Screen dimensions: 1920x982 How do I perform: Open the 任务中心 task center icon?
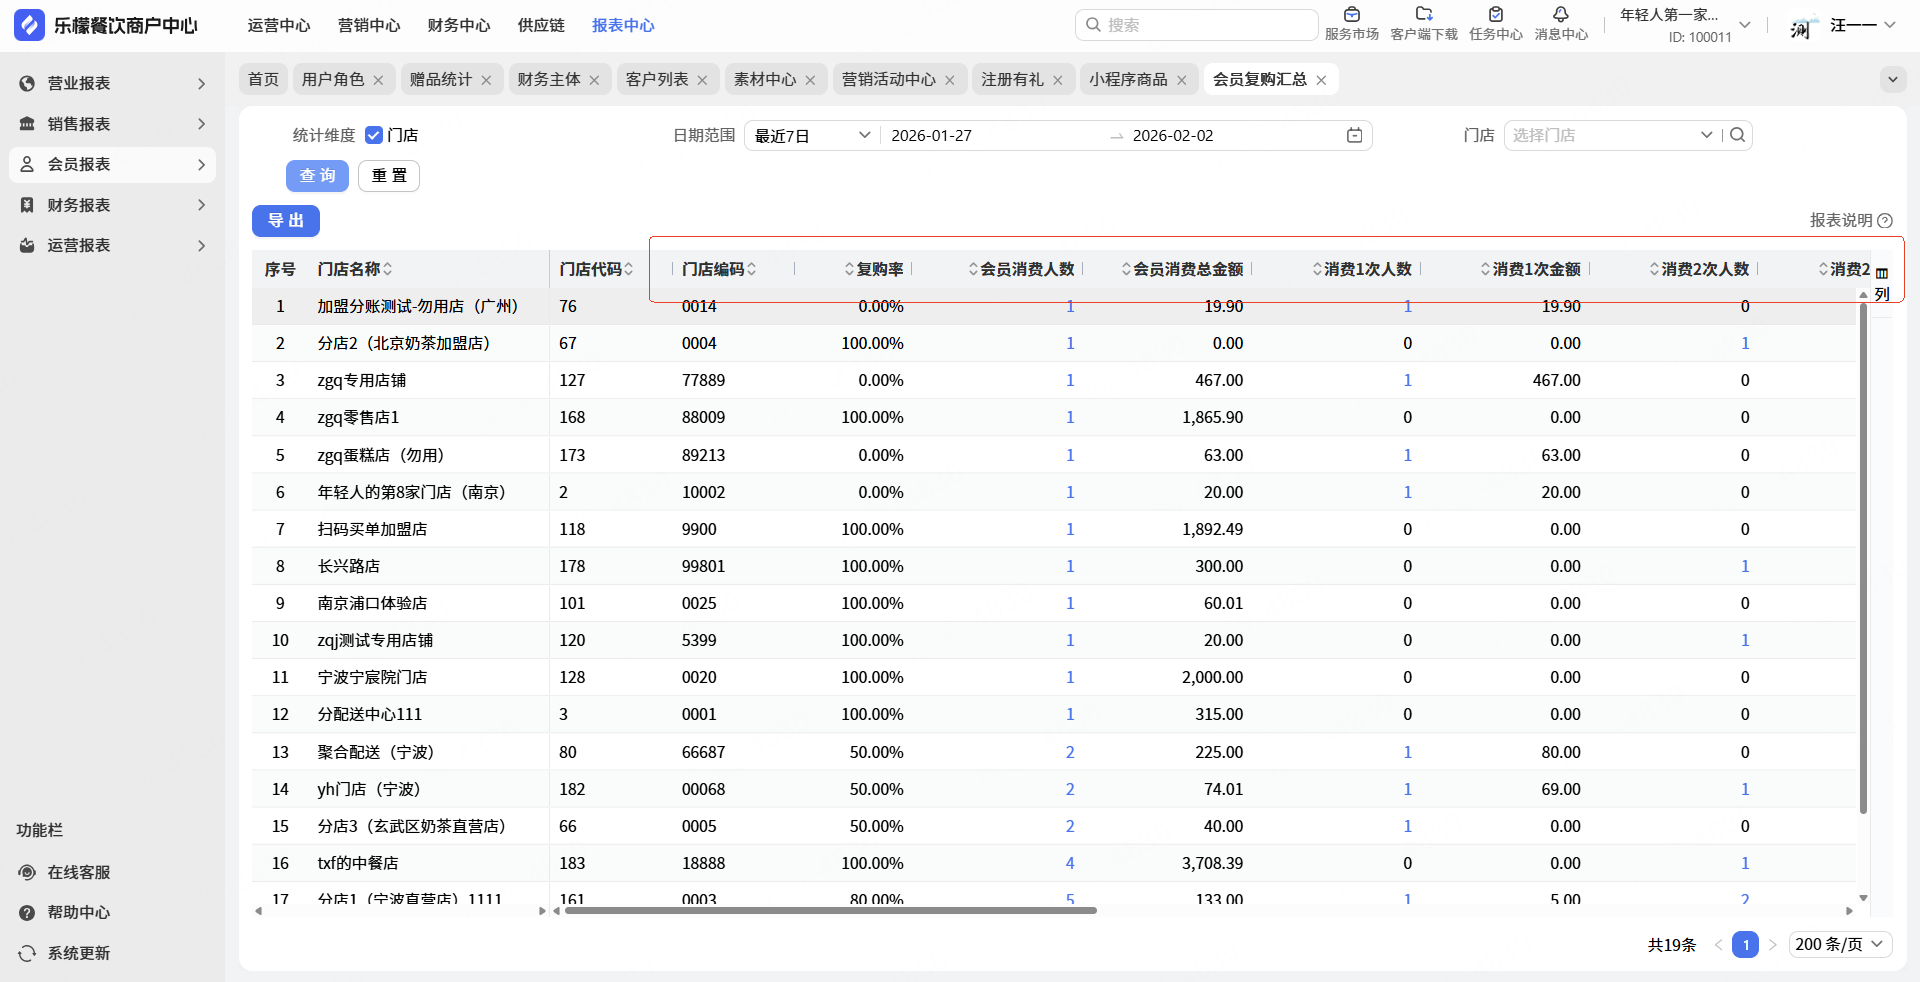tap(1495, 15)
